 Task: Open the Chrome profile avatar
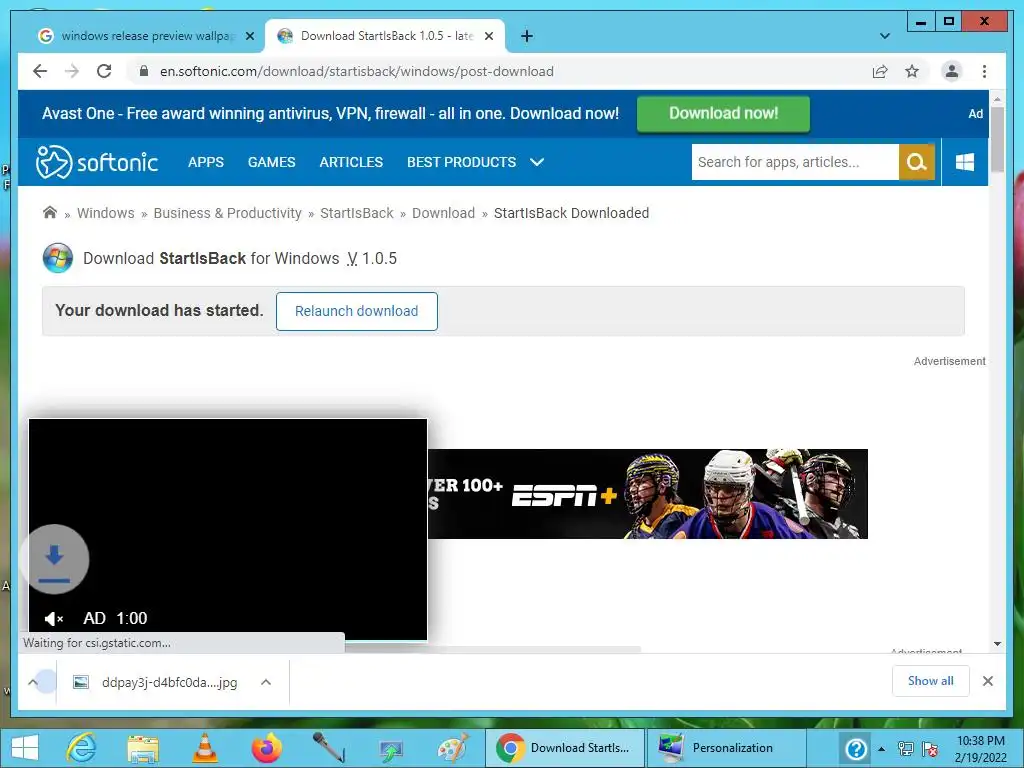(x=952, y=71)
